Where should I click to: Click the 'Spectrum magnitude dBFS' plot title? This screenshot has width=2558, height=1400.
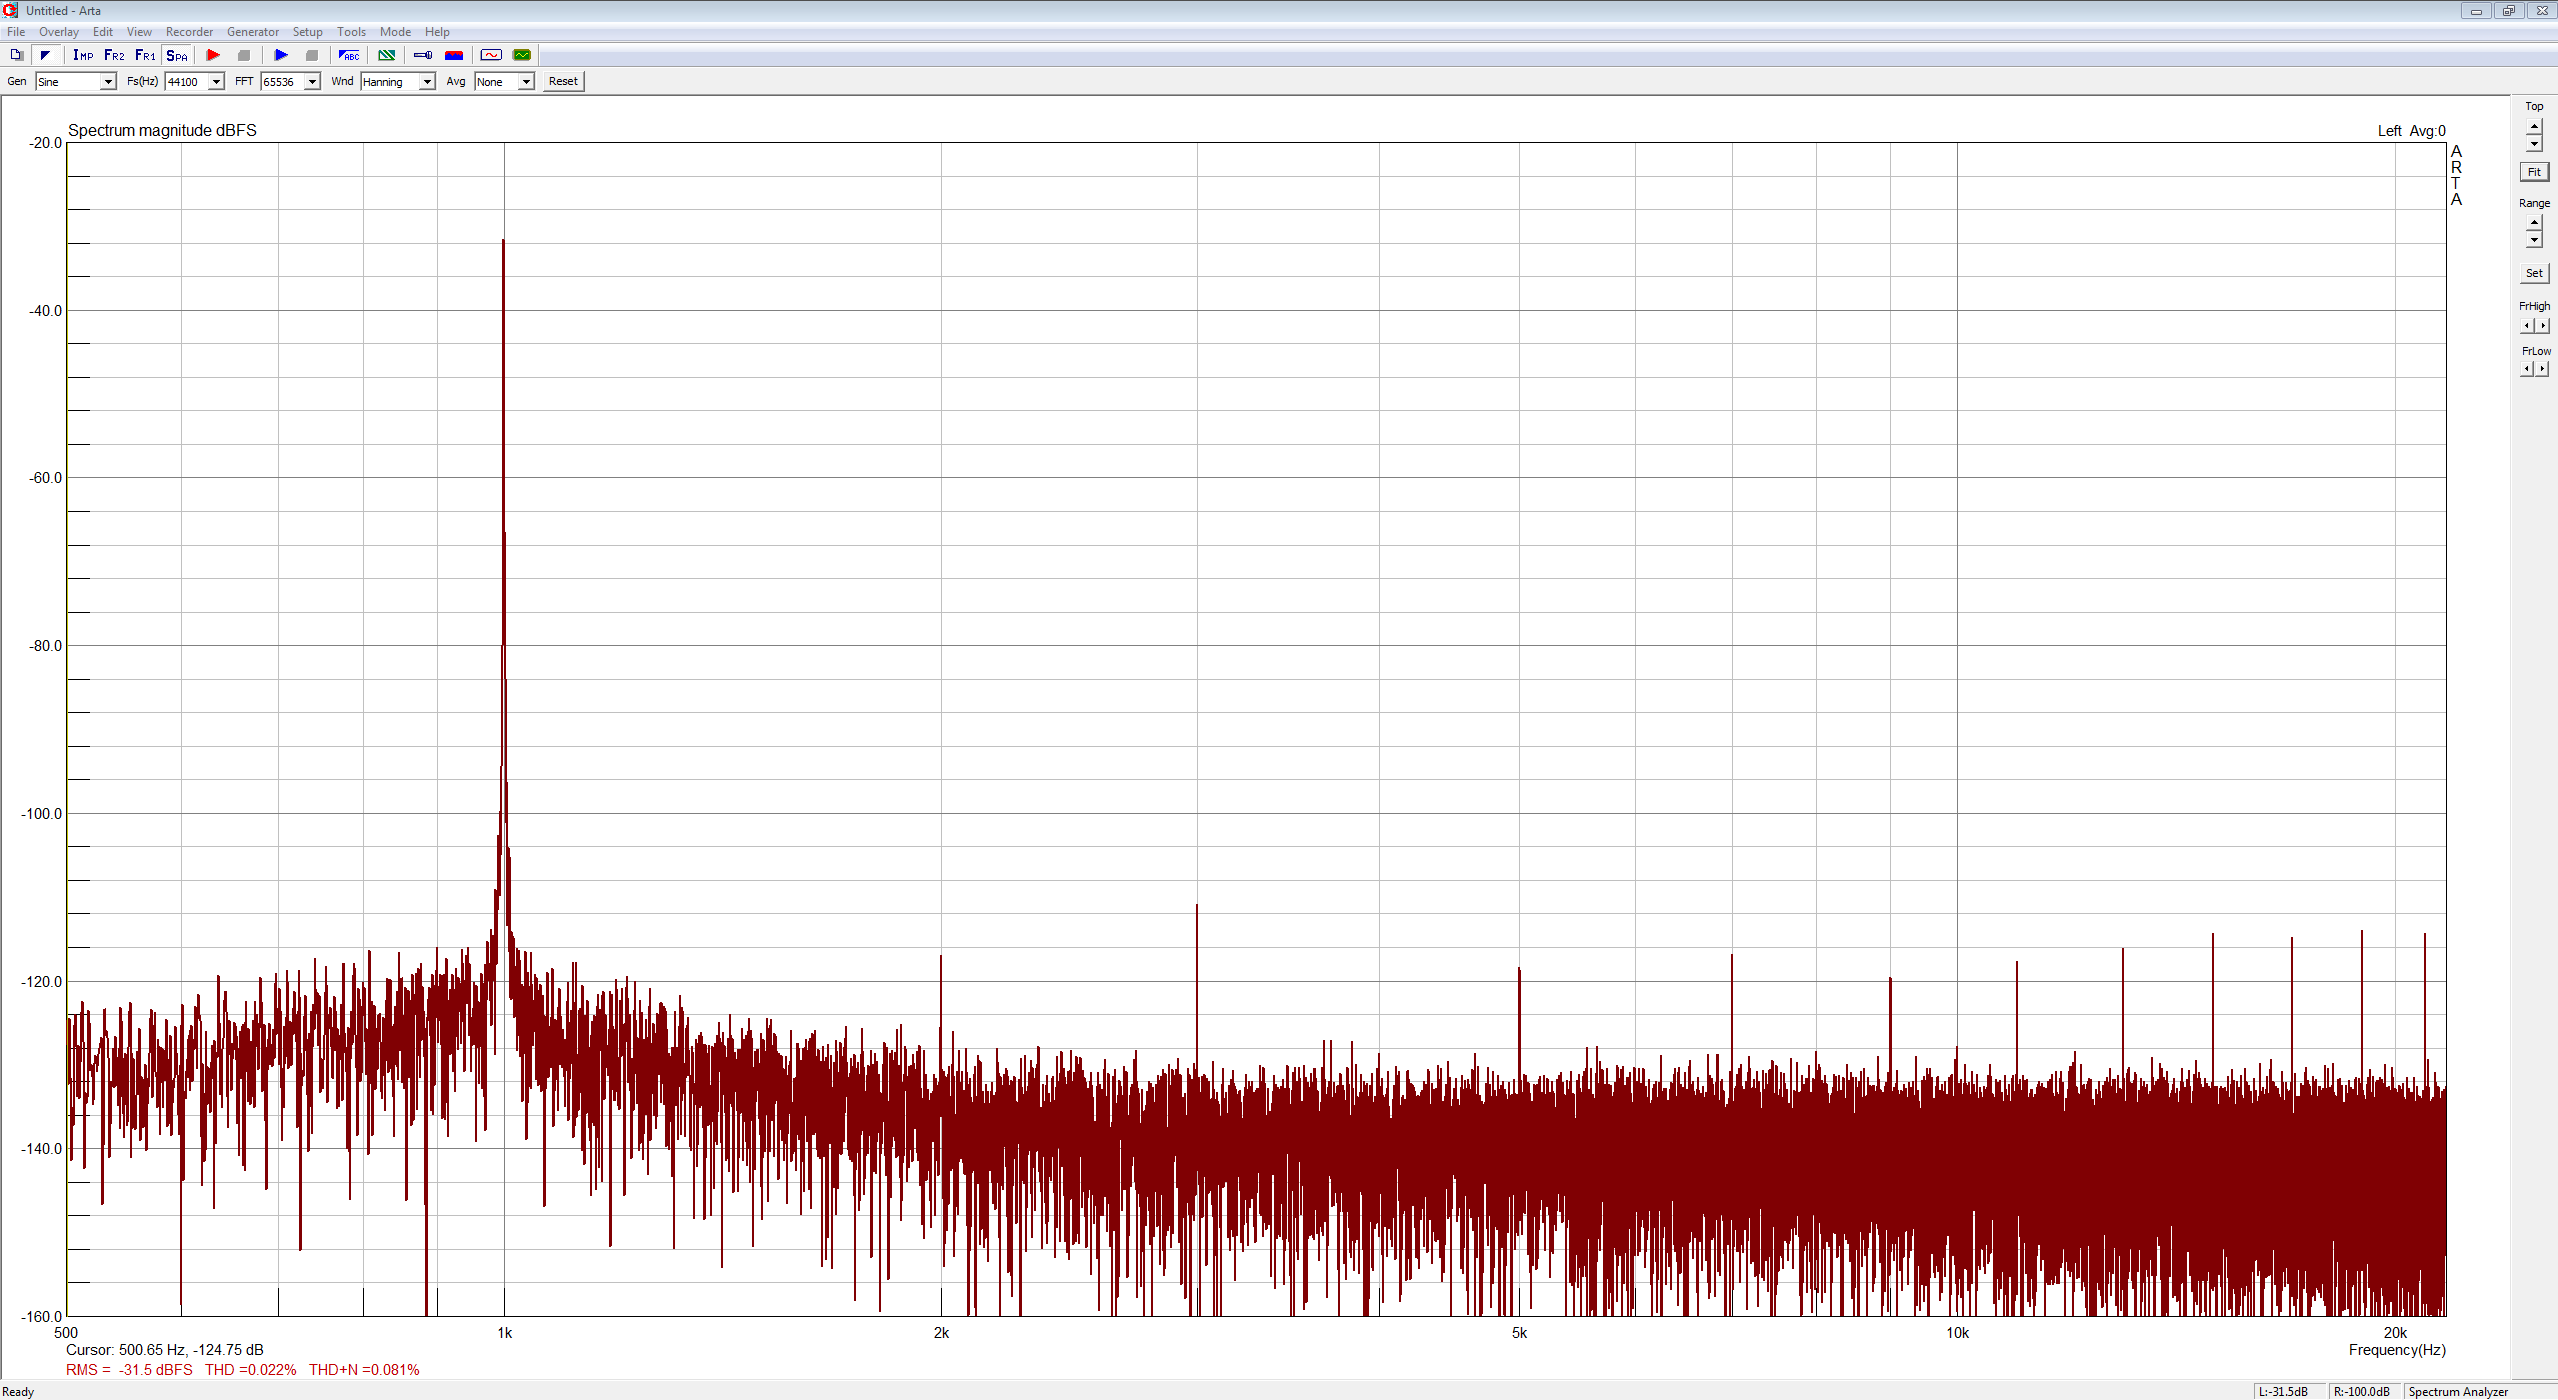[x=162, y=131]
